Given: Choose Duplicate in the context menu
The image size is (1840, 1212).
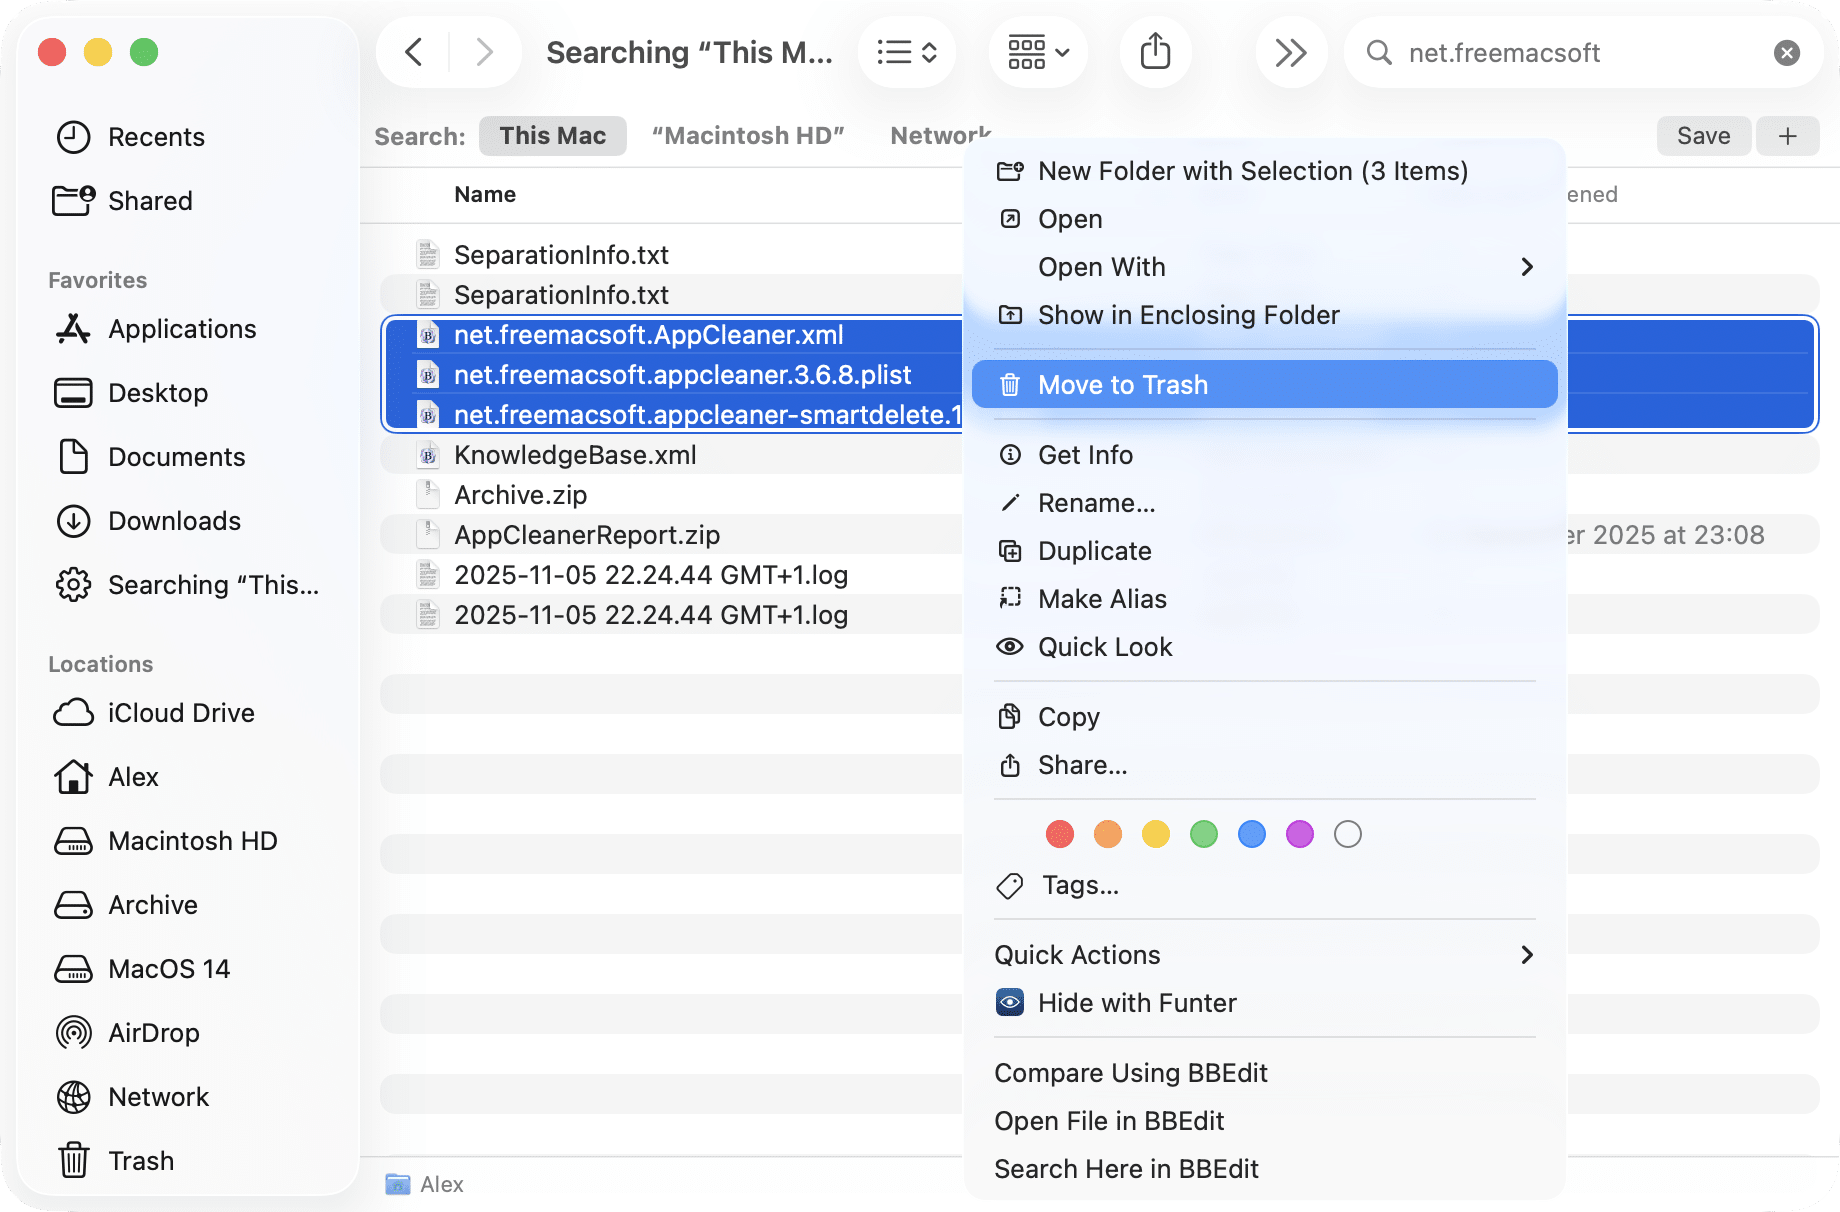Looking at the screenshot, I should click(x=1264, y=551).
